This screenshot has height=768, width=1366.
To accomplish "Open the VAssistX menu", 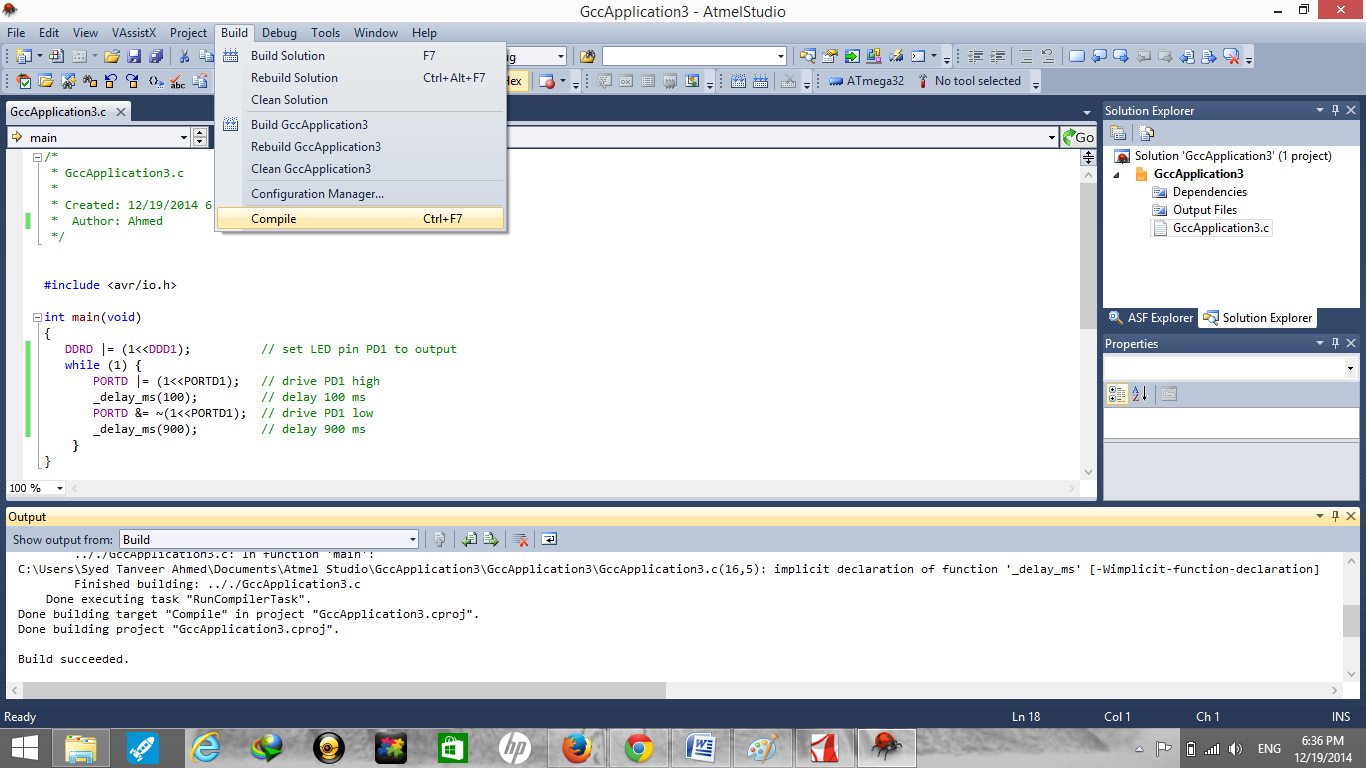I will click(133, 33).
